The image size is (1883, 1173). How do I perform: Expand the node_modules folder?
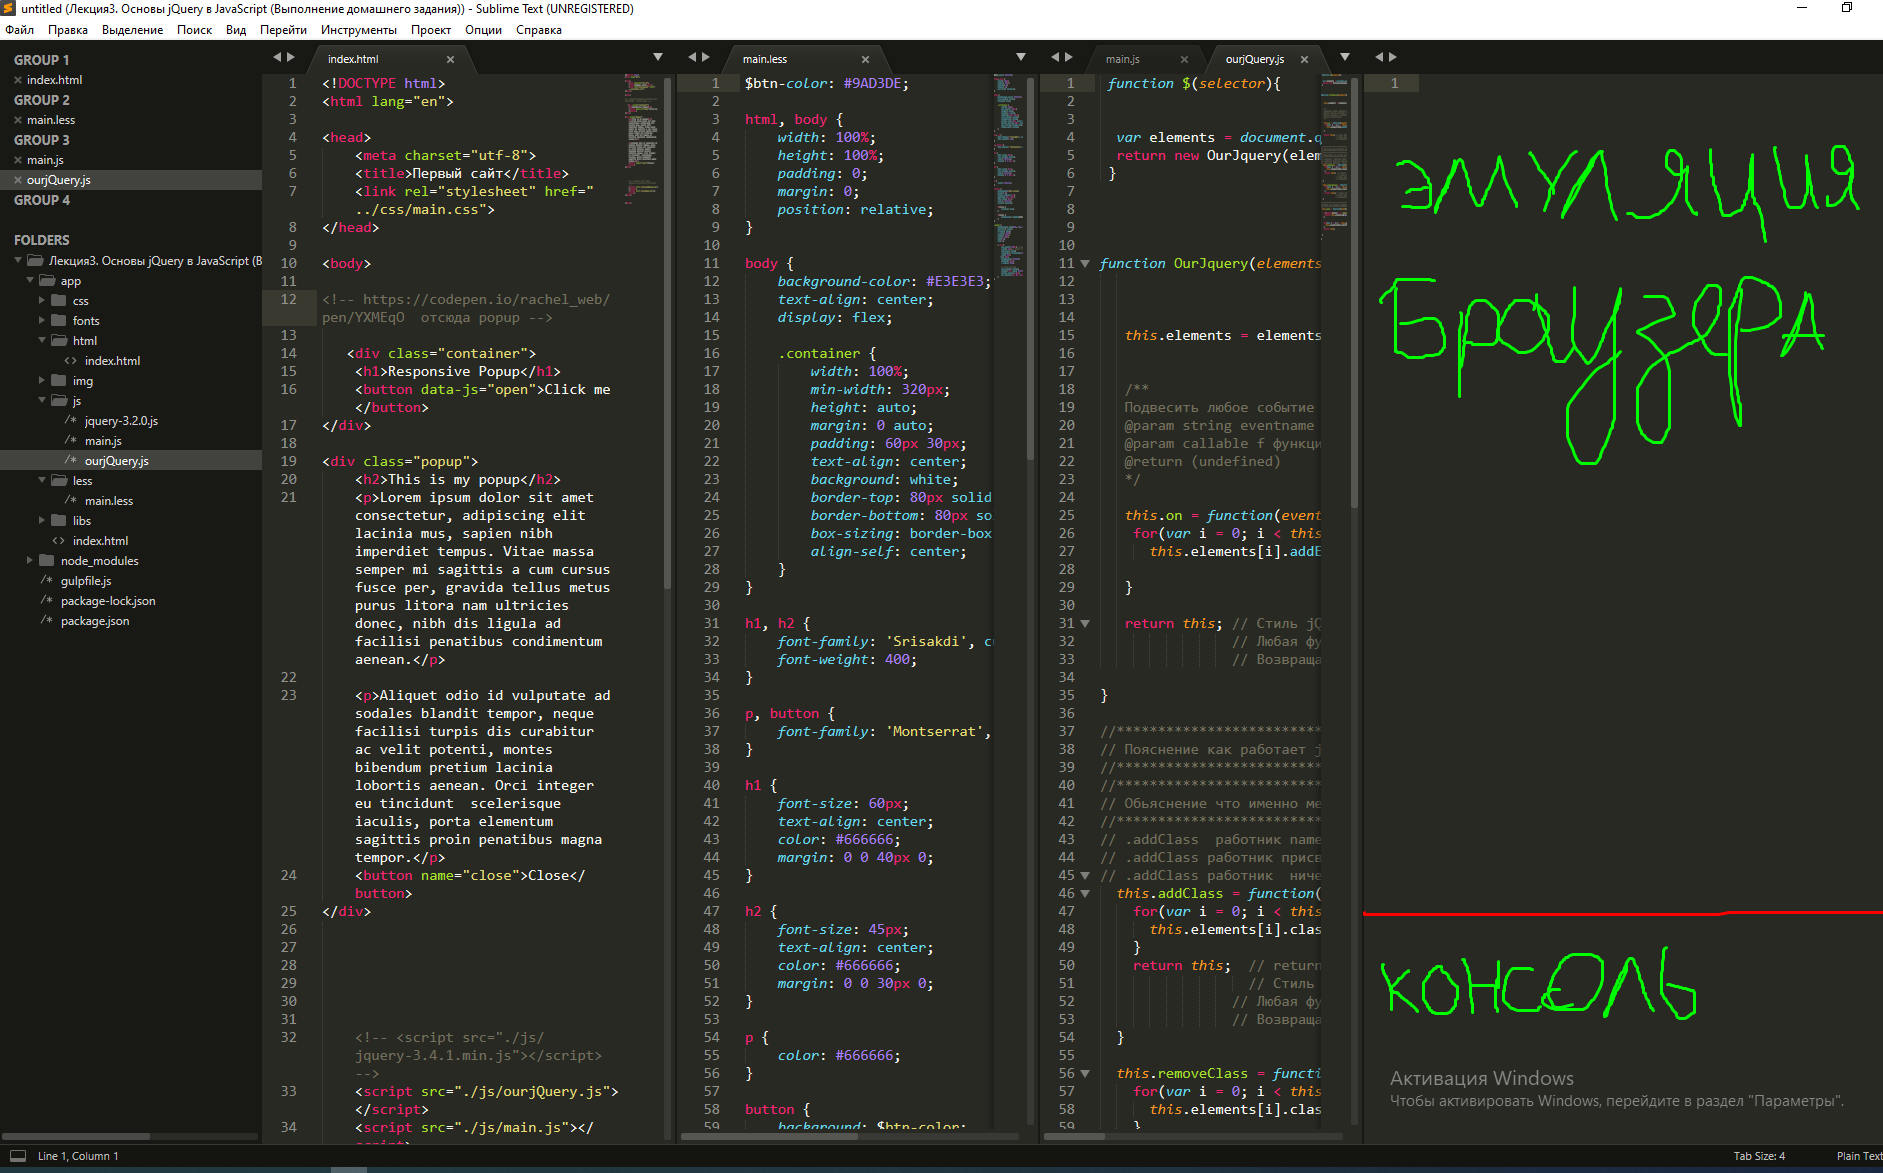pos(30,560)
